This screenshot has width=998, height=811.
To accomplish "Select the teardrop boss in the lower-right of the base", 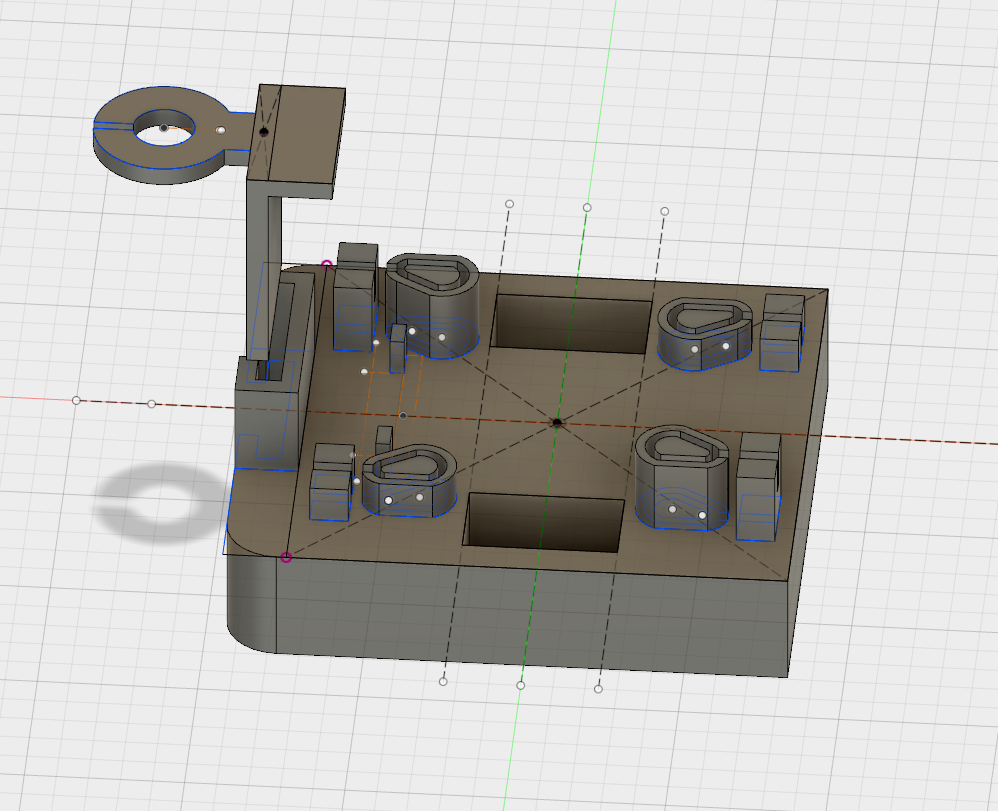I will (x=682, y=476).
